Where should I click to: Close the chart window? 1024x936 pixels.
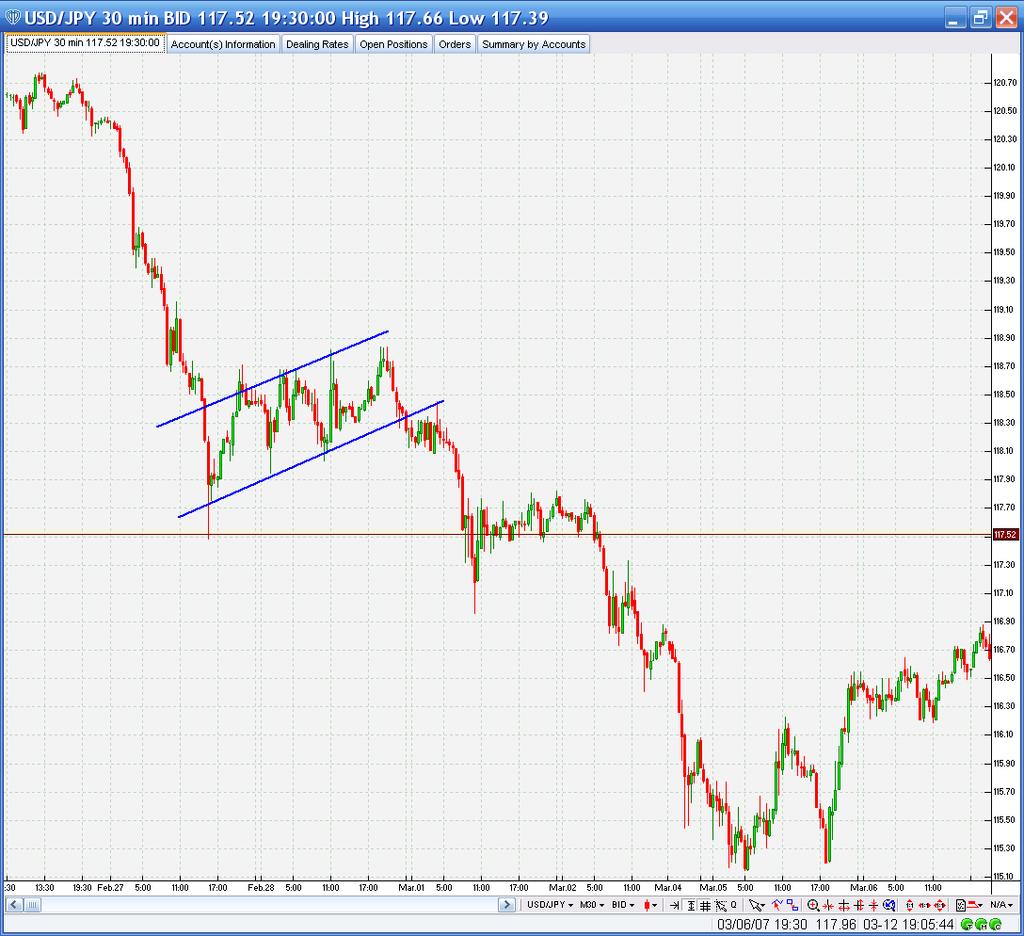(x=1005, y=18)
